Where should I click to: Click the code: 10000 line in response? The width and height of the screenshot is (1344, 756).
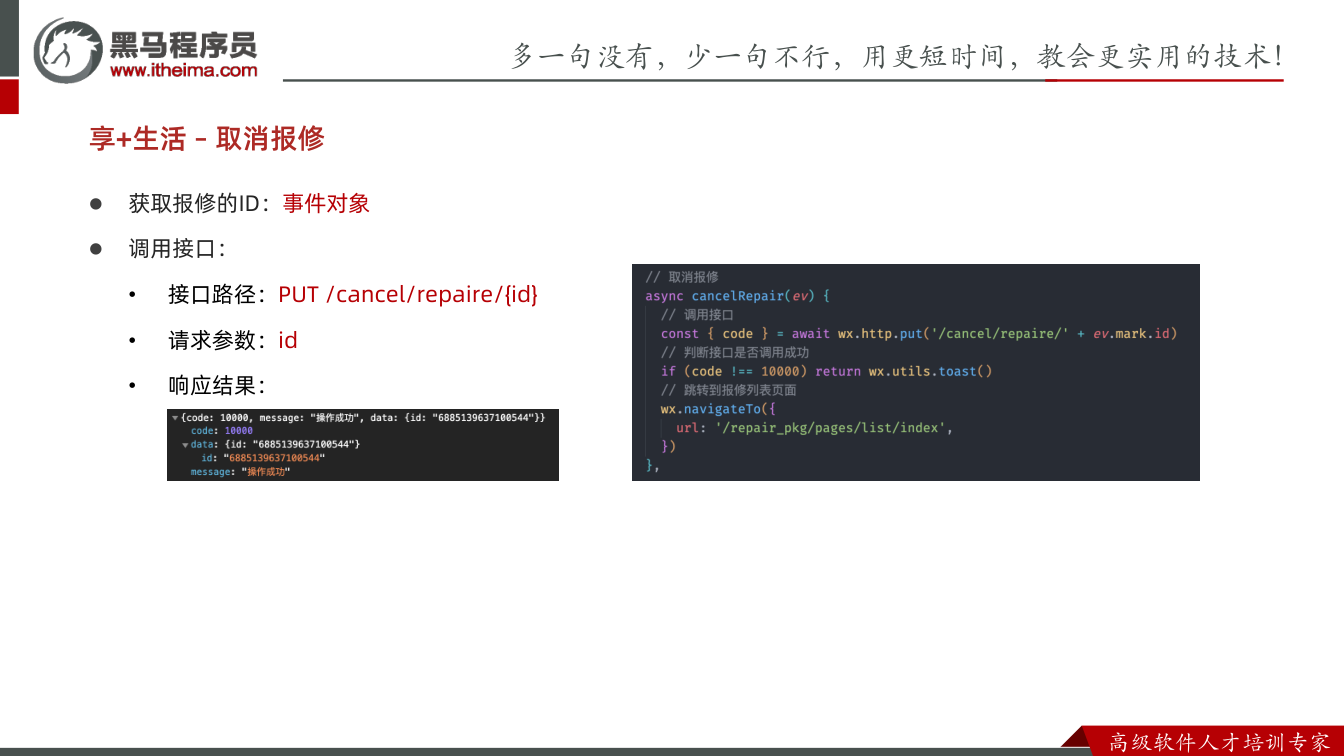tap(222, 430)
